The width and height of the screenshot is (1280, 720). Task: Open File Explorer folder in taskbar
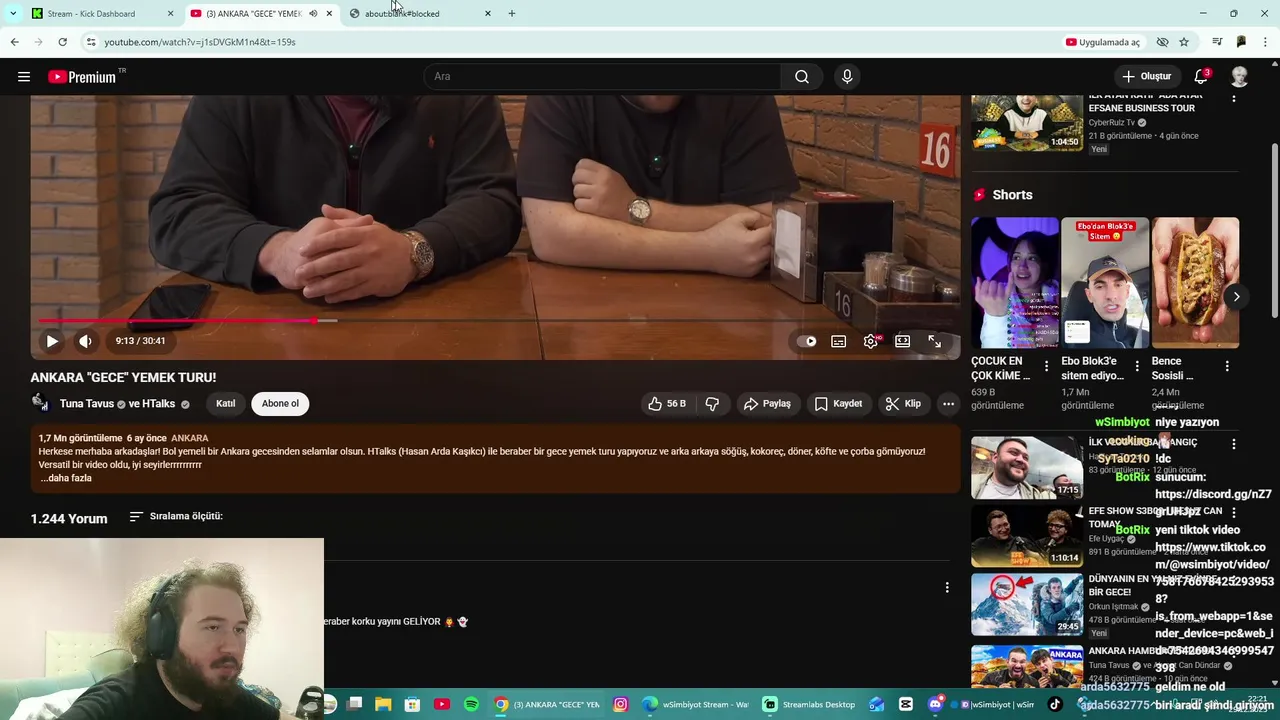(383, 705)
